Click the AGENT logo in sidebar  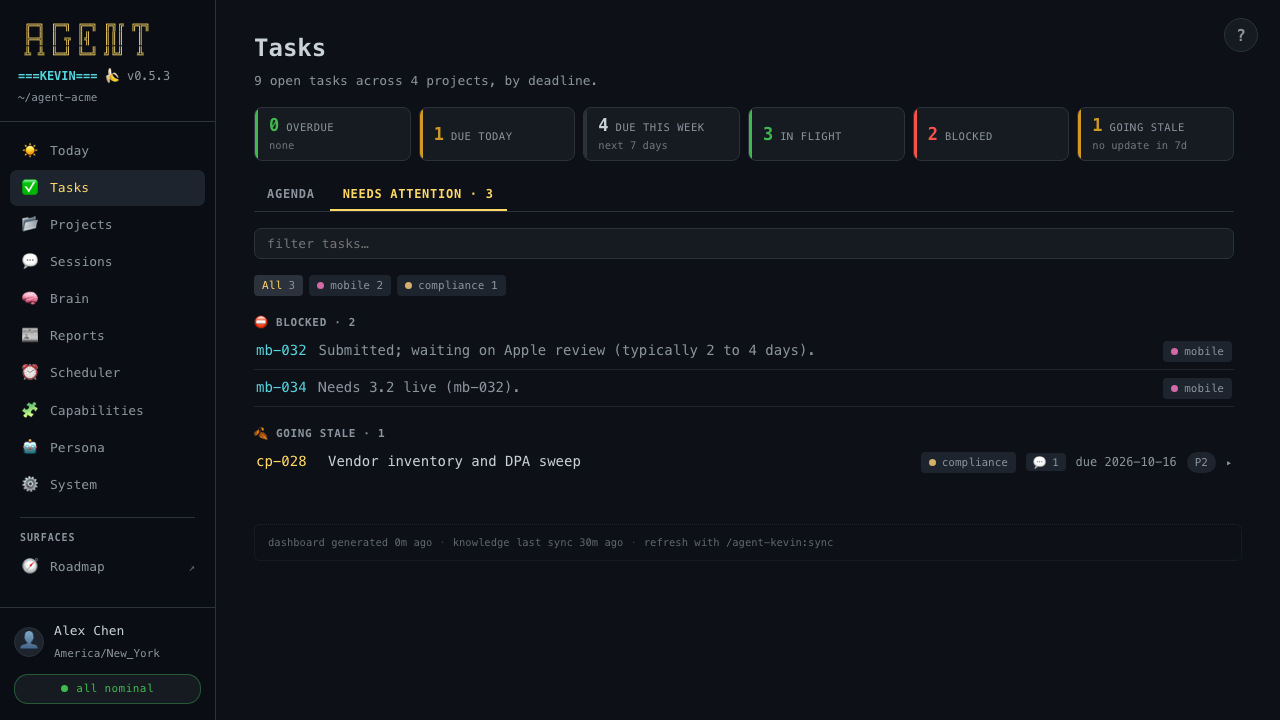pos(87,39)
